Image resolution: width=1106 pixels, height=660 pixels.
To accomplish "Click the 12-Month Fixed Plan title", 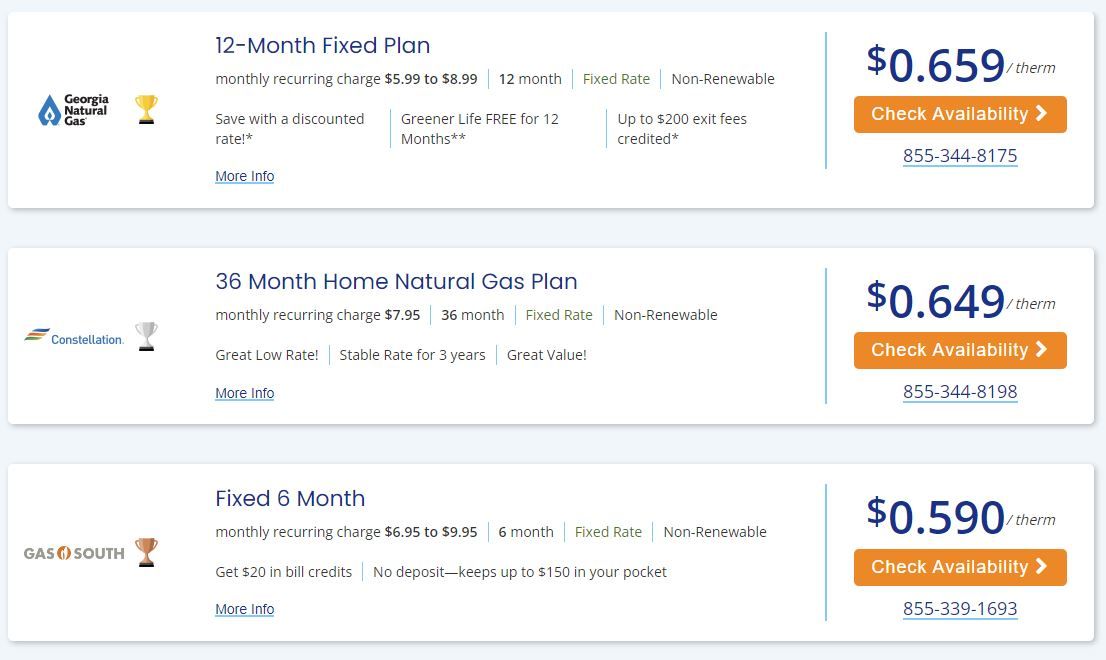I will click(322, 46).
